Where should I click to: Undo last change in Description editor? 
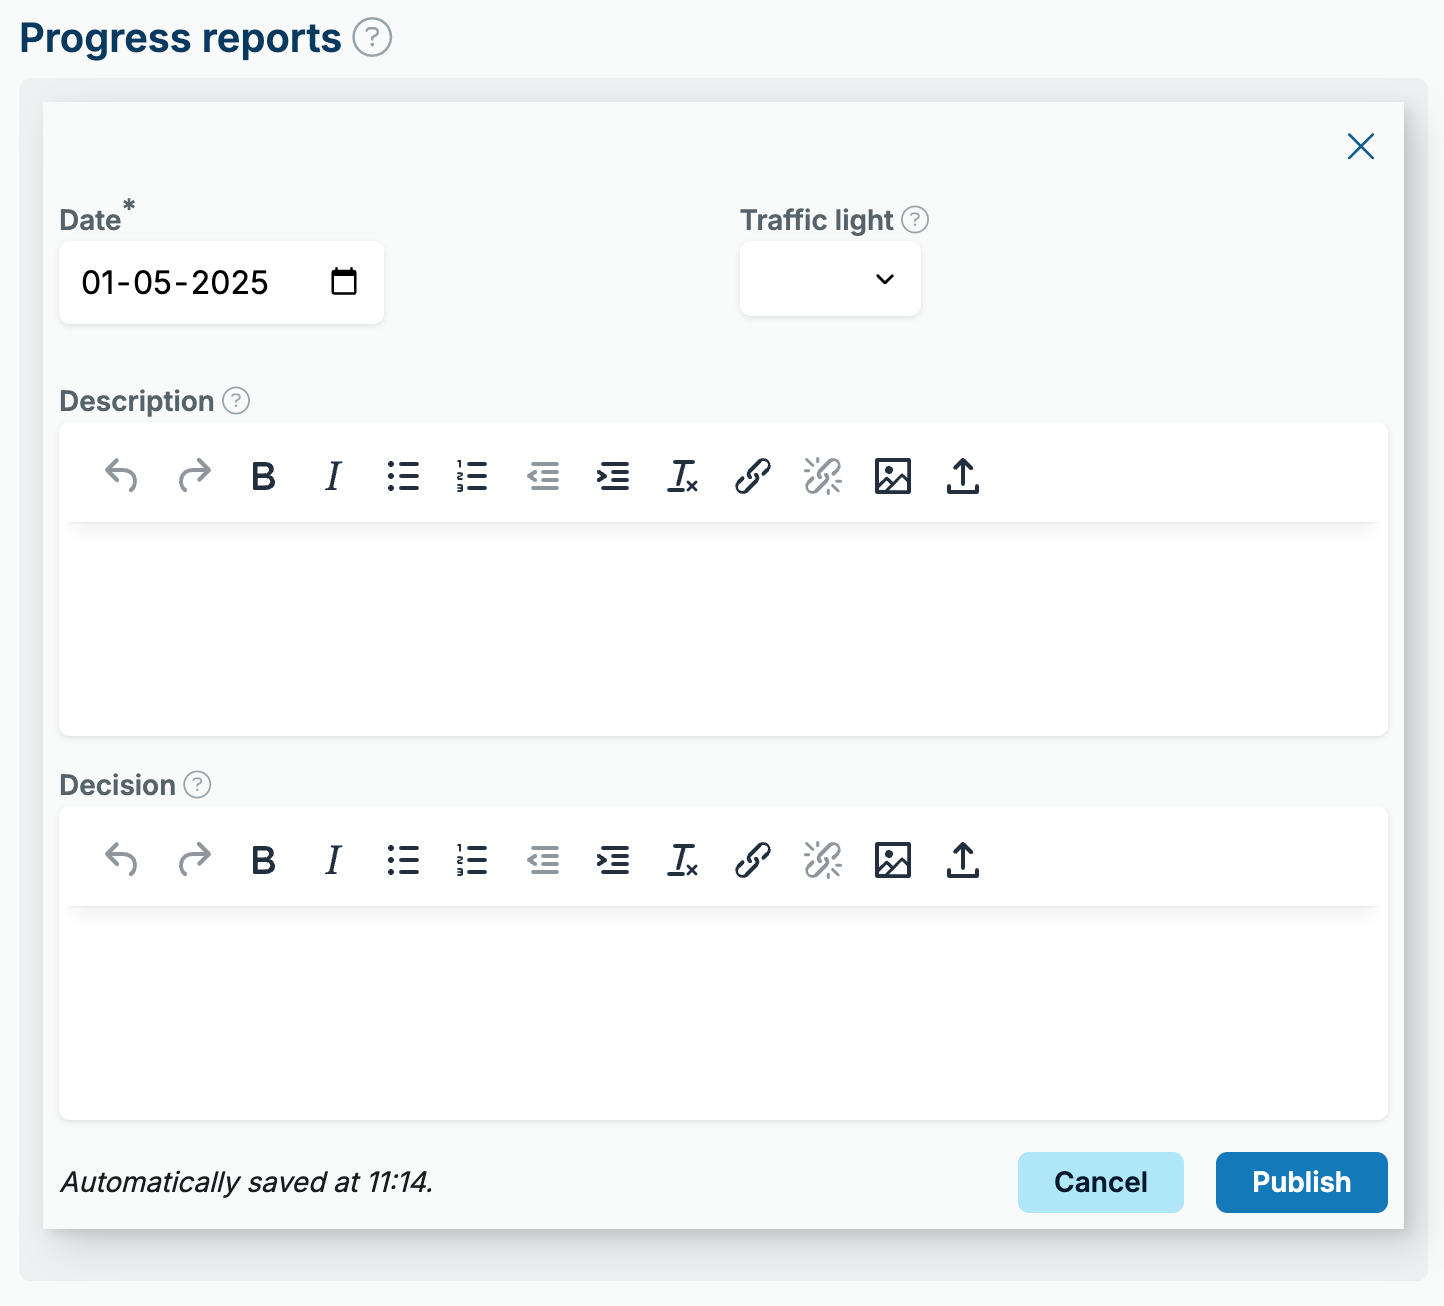click(121, 476)
